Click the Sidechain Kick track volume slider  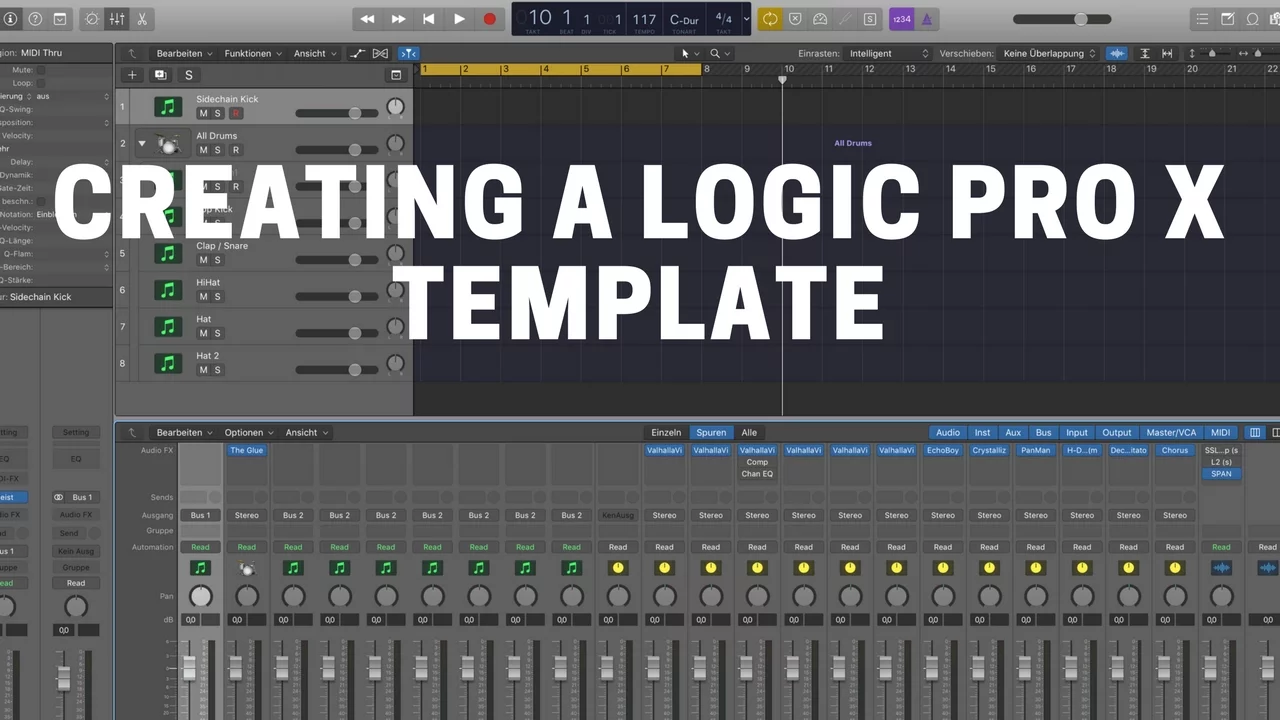337,113
